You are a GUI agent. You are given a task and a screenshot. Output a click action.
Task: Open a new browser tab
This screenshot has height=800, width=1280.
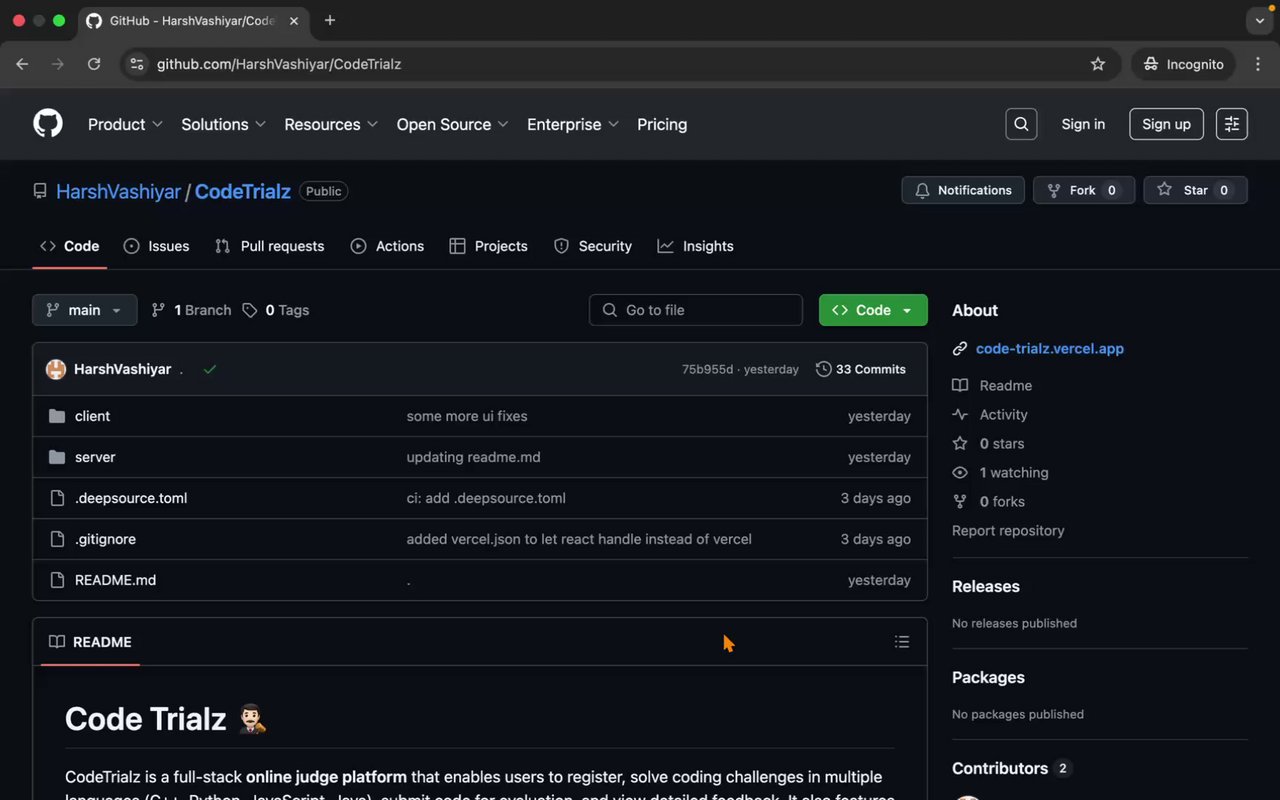click(x=330, y=20)
